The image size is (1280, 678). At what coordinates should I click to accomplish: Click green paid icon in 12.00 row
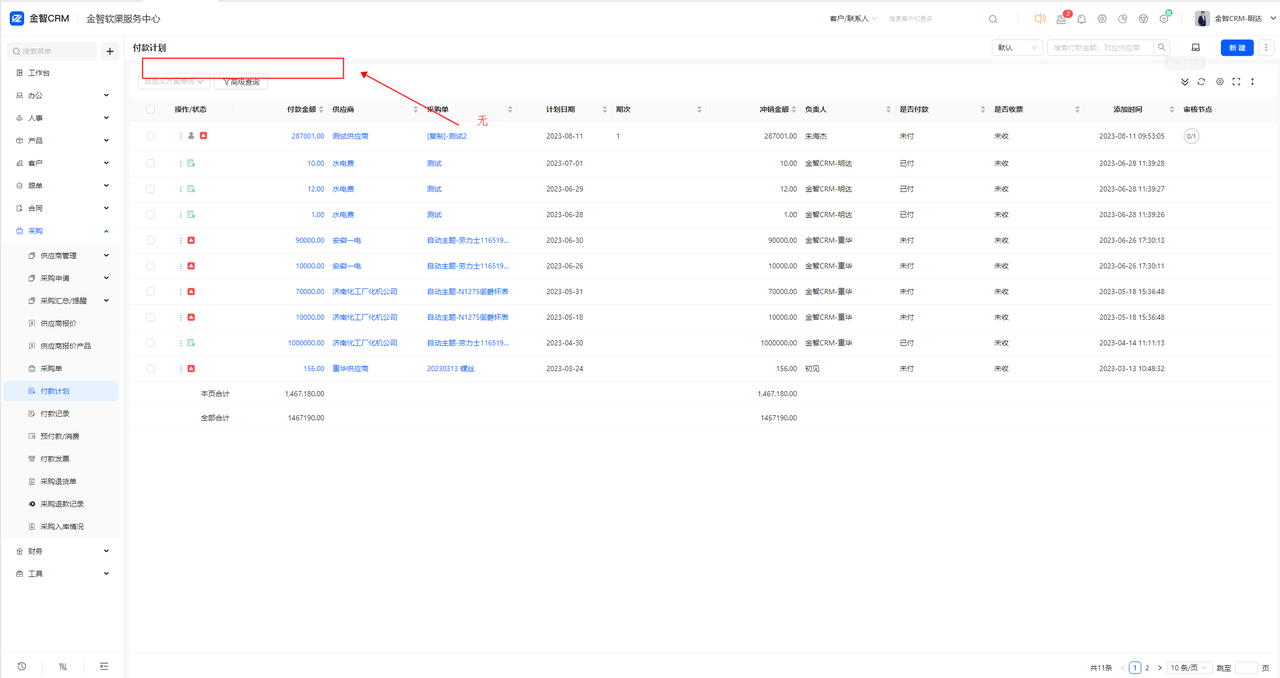191,189
